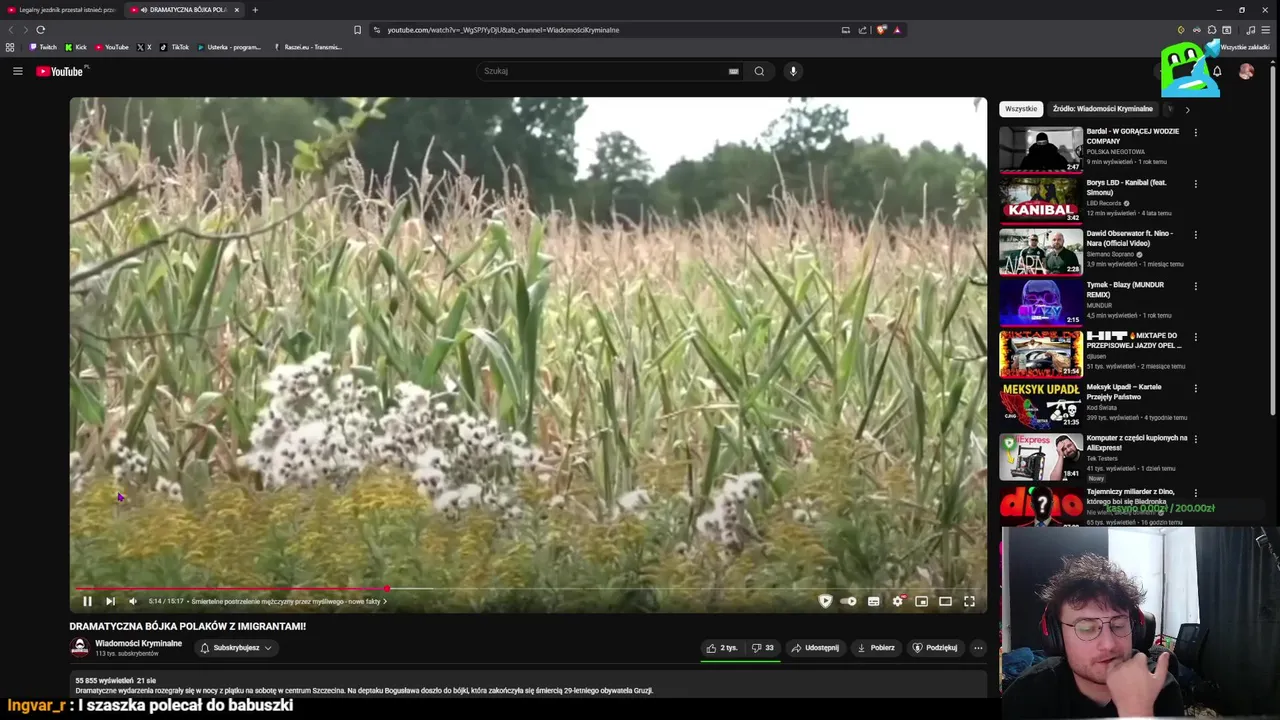Image resolution: width=1280 pixels, height=720 pixels.
Task: Go to YouTube home via logo
Action: (x=62, y=71)
